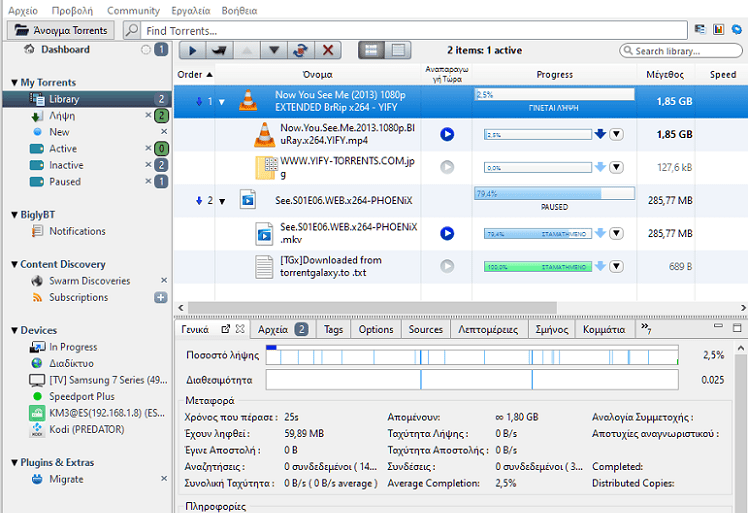
Task: Collapse the BiglyBT sidebar section
Action: click(x=14, y=215)
